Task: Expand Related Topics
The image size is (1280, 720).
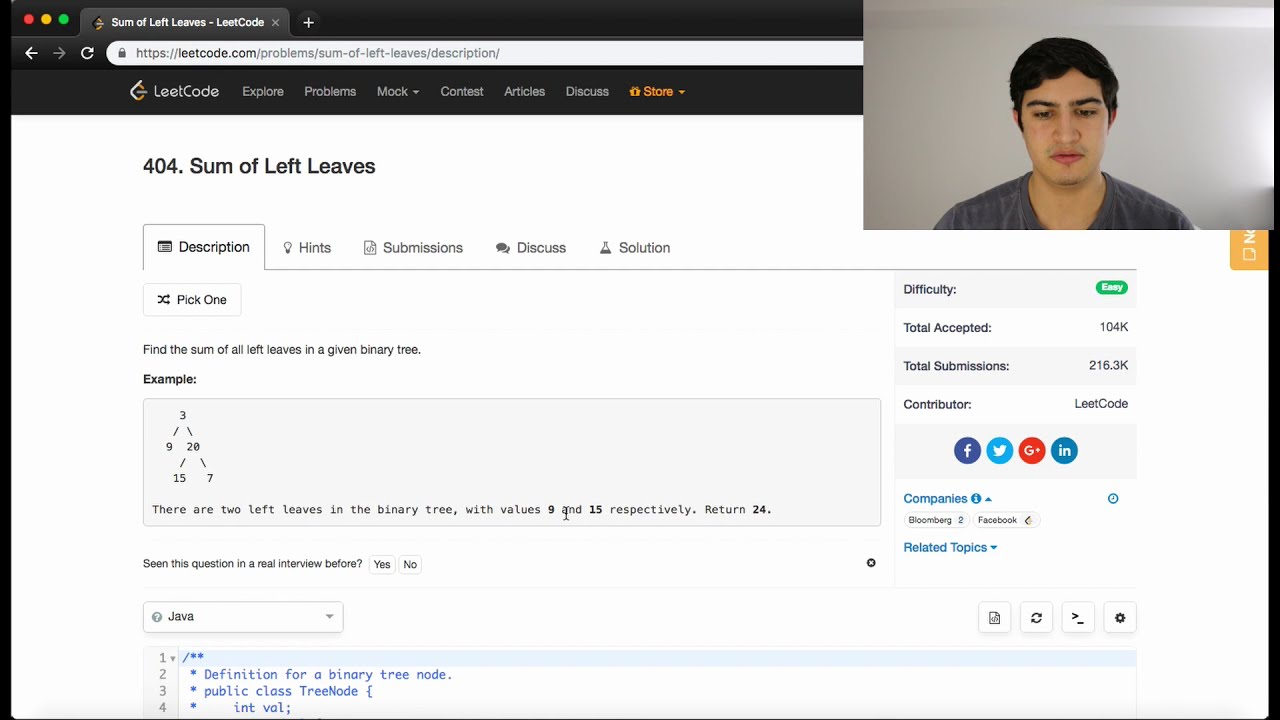Action: point(950,547)
